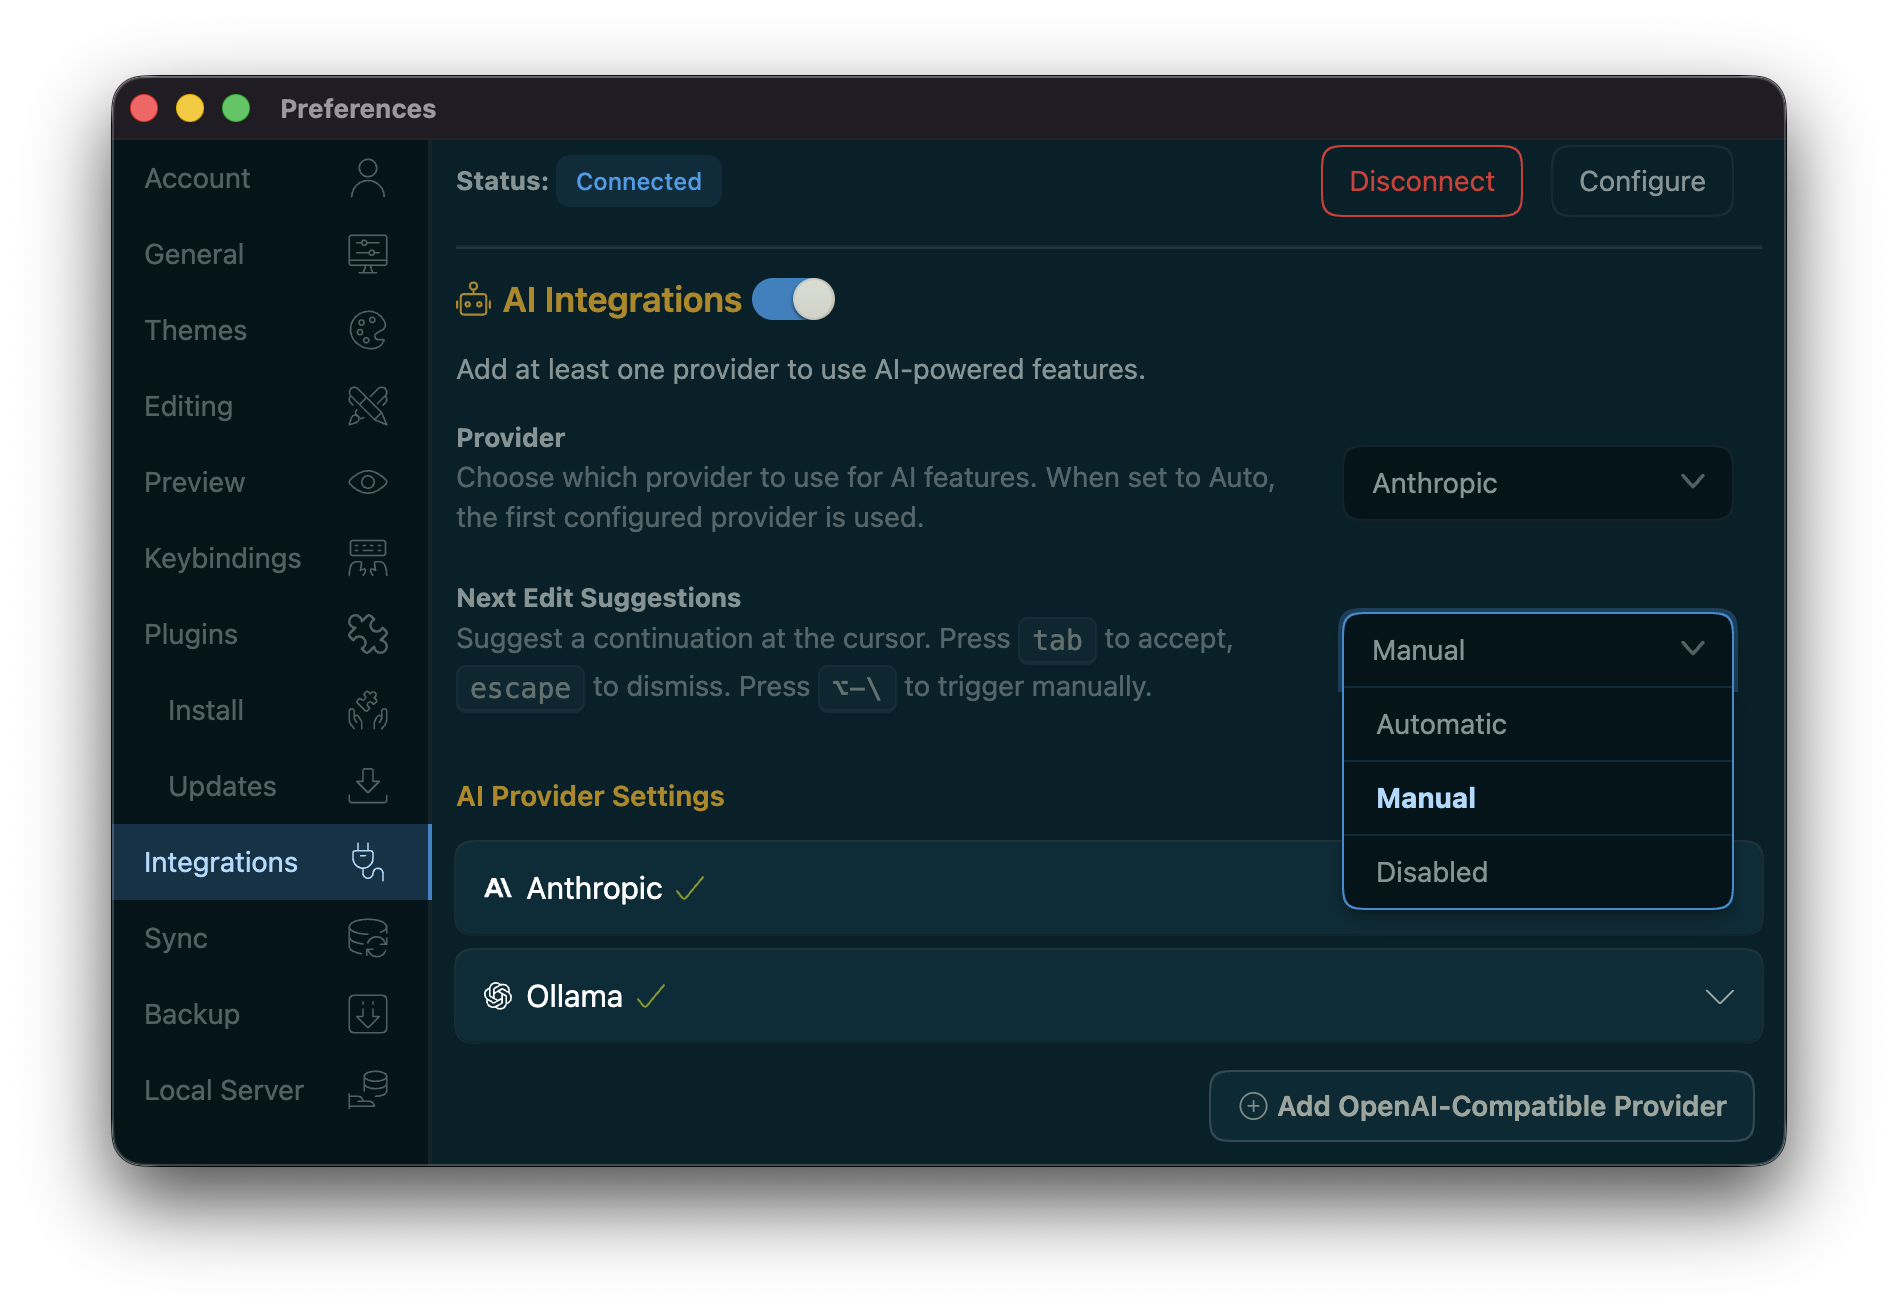Choose Manual option in the open list

click(x=1537, y=798)
